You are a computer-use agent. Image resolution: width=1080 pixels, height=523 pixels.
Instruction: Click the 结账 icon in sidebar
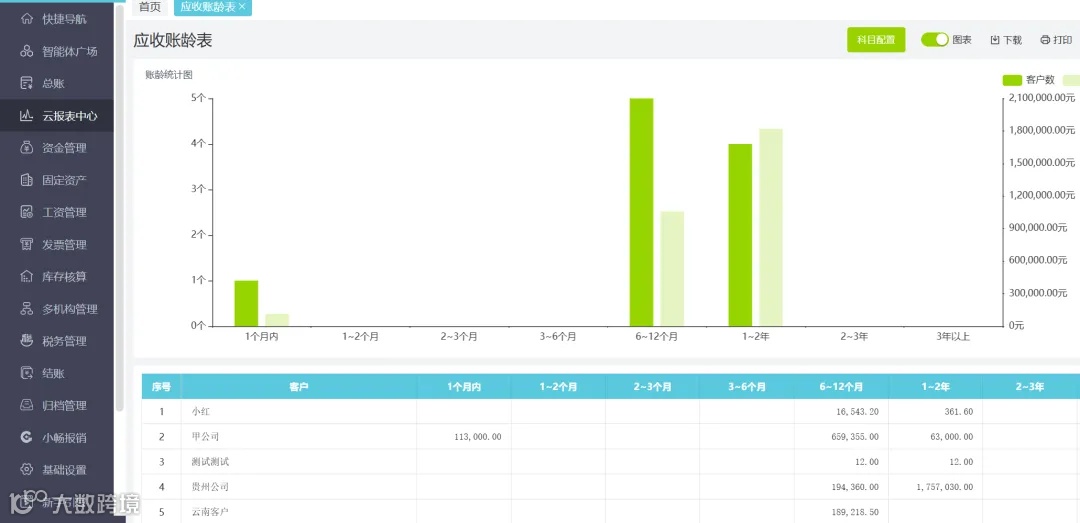[27, 373]
